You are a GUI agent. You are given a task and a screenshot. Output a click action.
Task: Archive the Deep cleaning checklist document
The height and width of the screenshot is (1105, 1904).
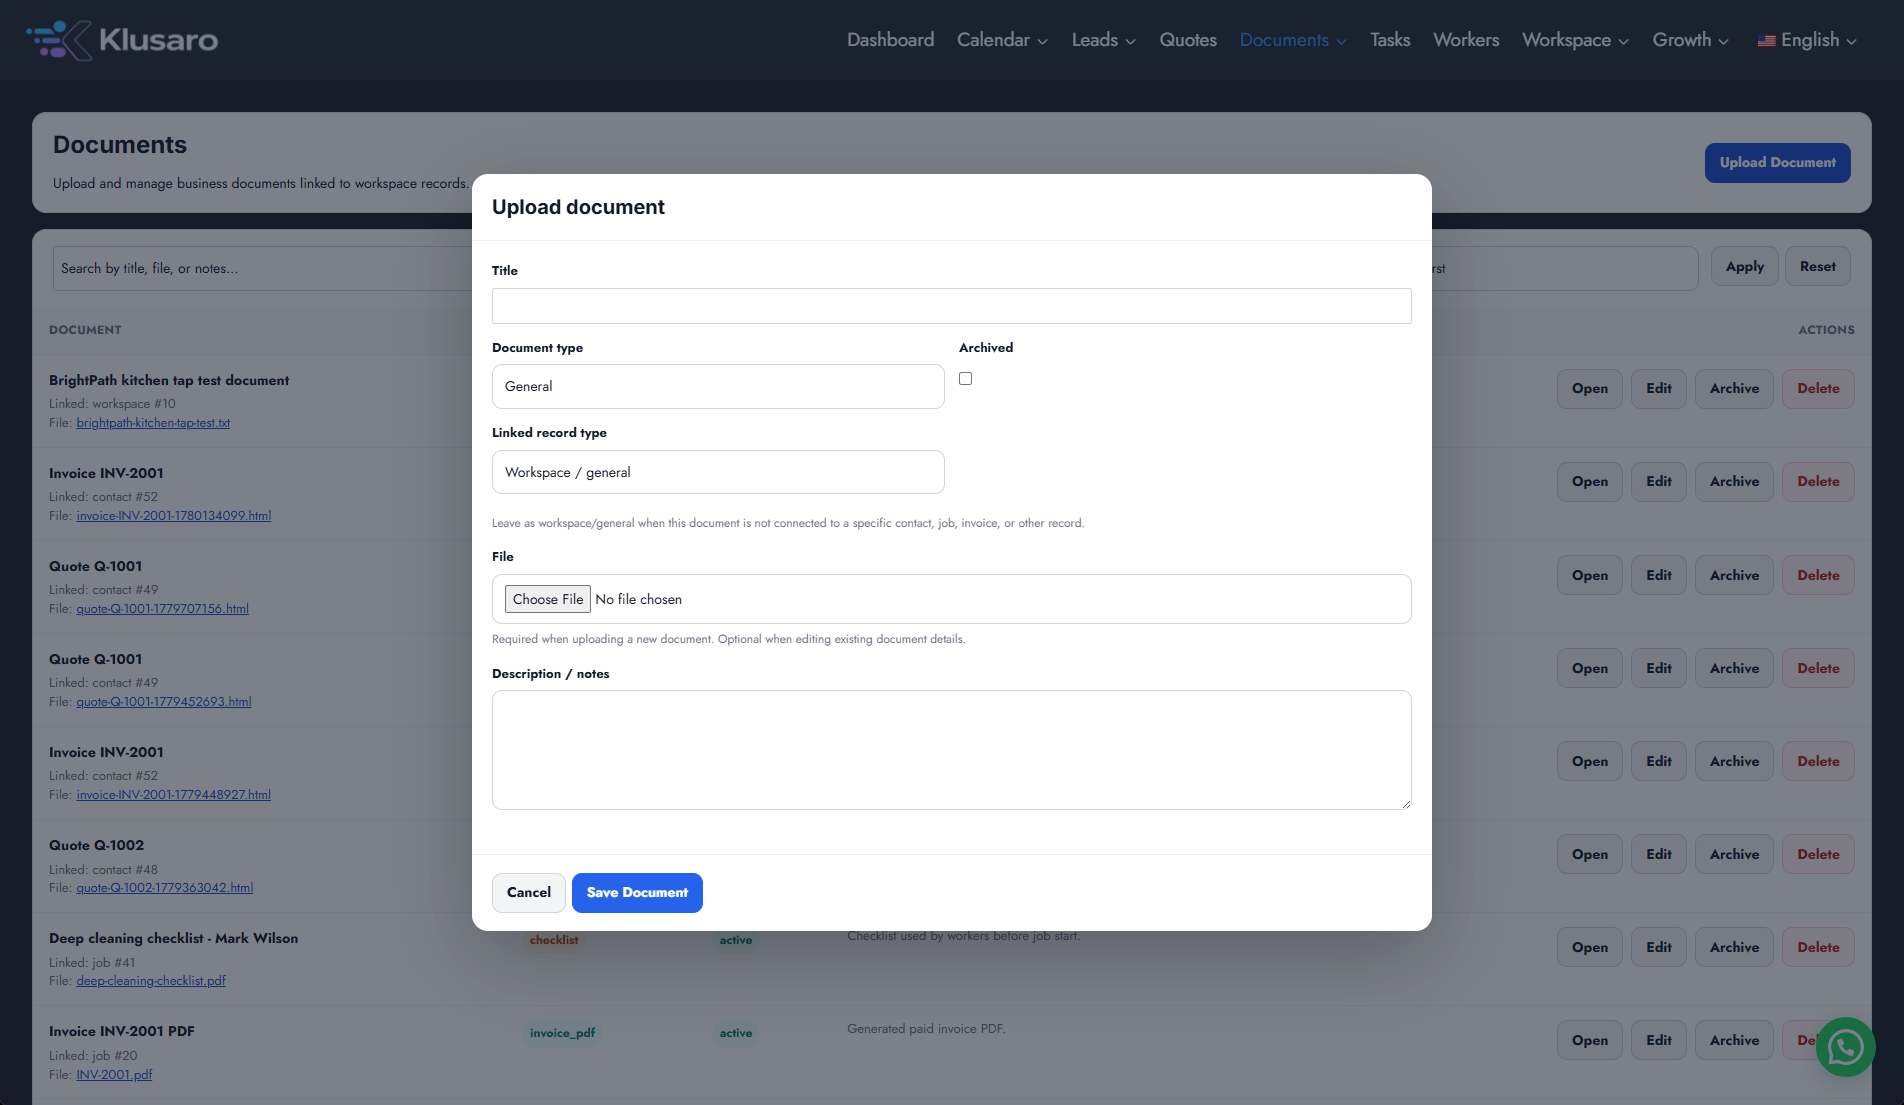click(1735, 948)
